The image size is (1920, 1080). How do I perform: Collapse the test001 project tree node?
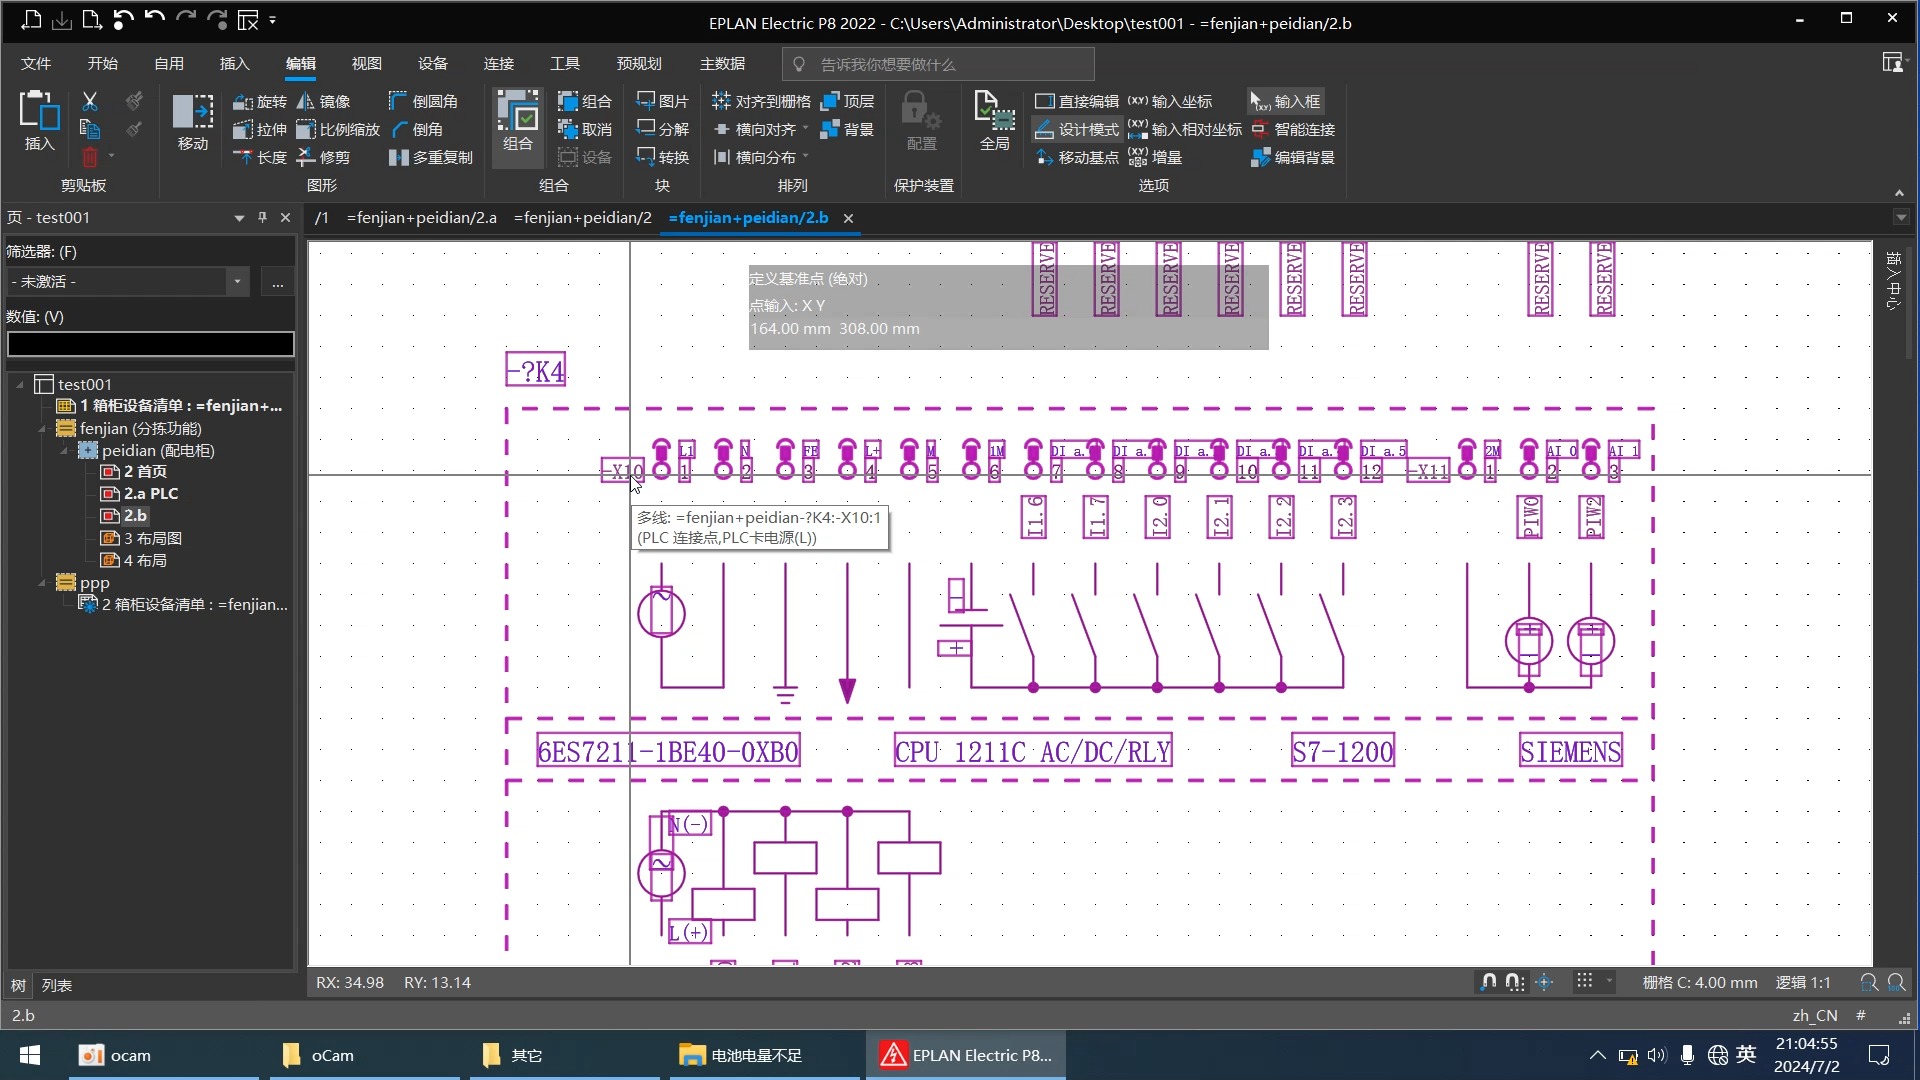click(20, 384)
